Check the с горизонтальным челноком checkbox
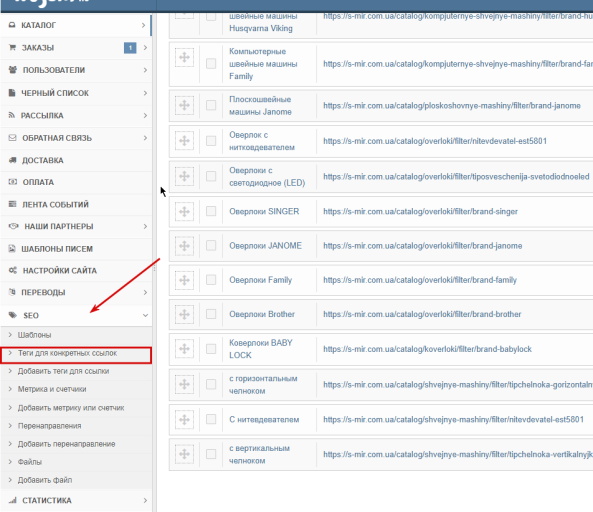The image size is (593, 512). (211, 384)
